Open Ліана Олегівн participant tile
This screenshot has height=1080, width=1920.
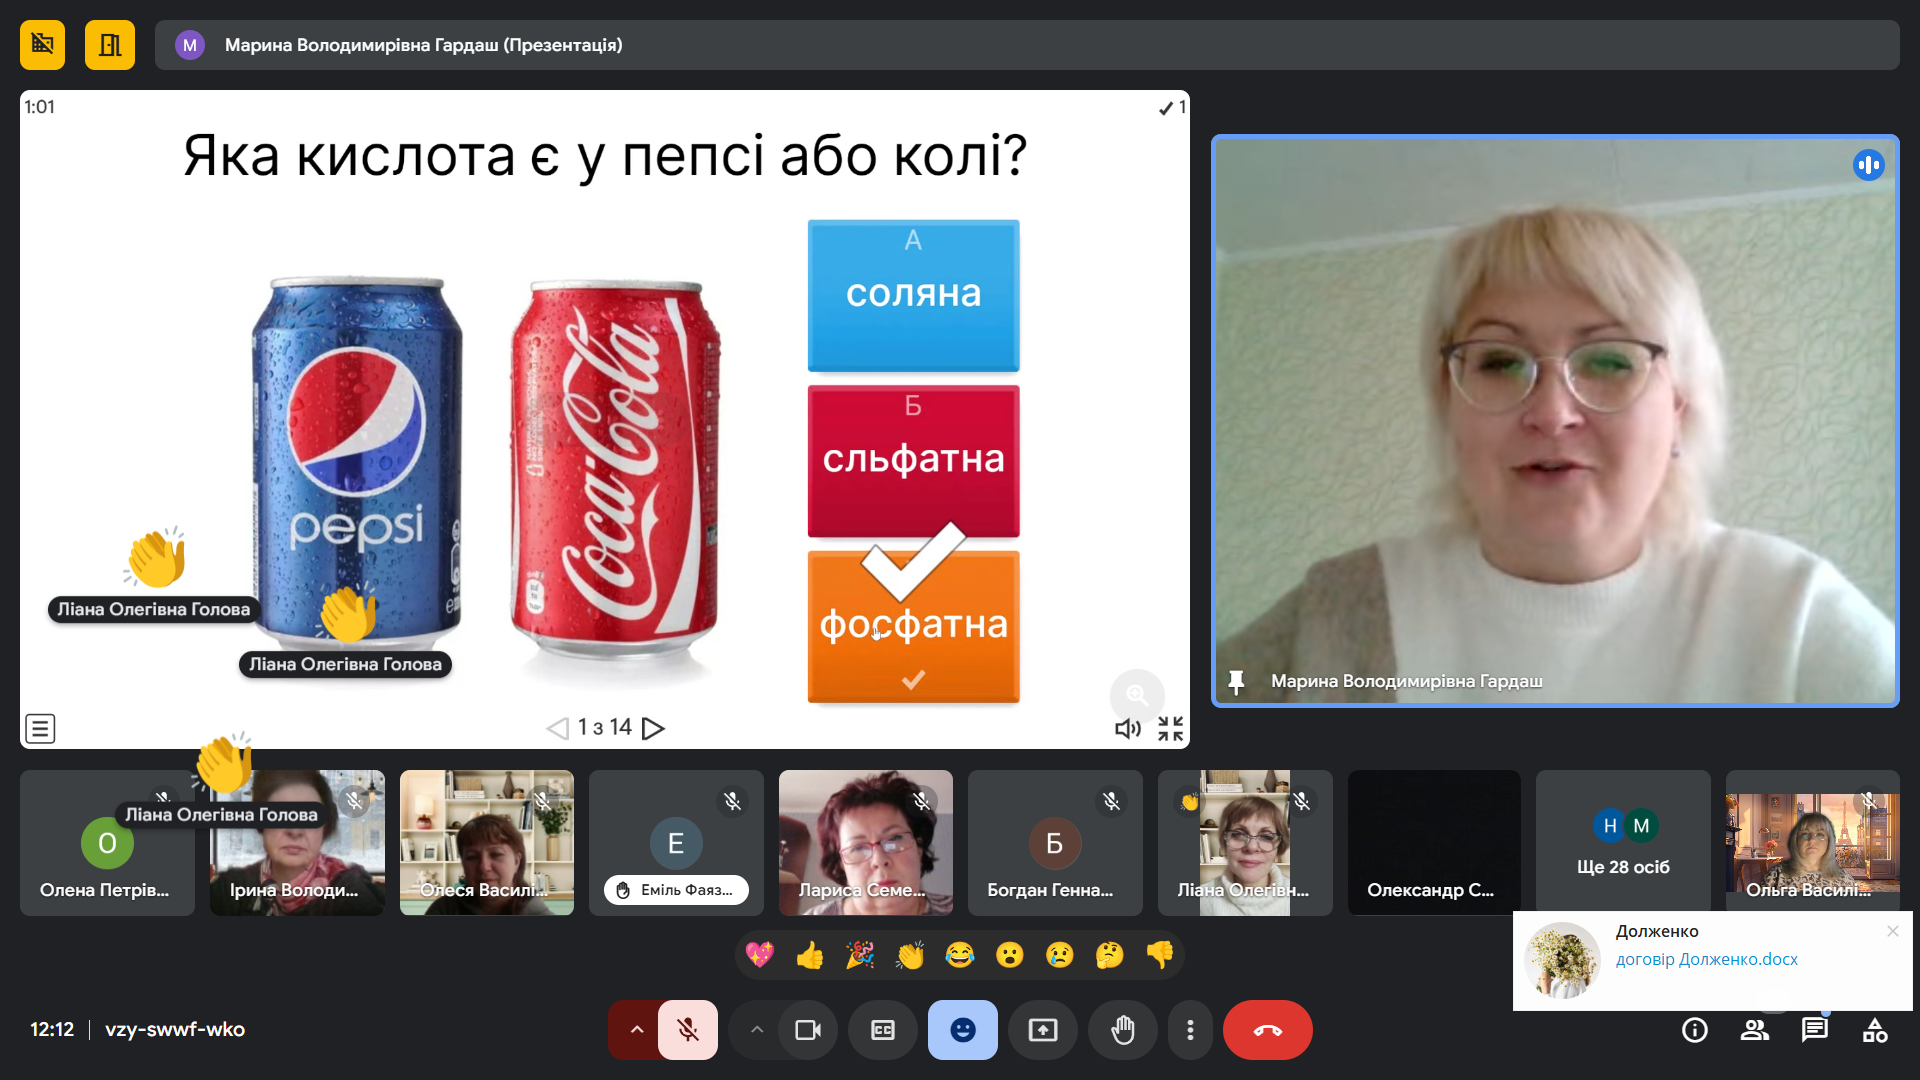1245,843
